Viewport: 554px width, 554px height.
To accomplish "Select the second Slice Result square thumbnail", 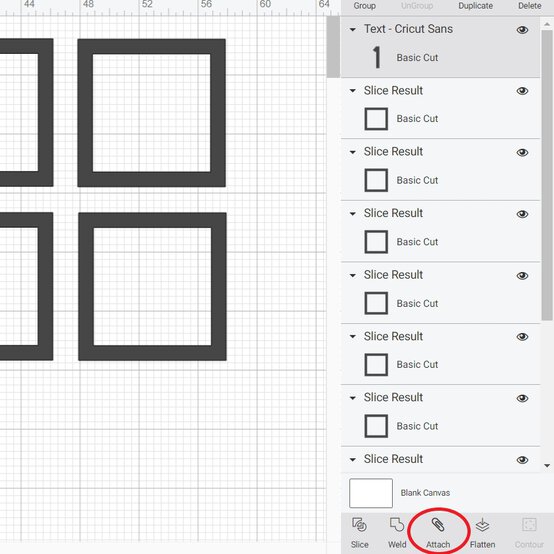I will 376,180.
